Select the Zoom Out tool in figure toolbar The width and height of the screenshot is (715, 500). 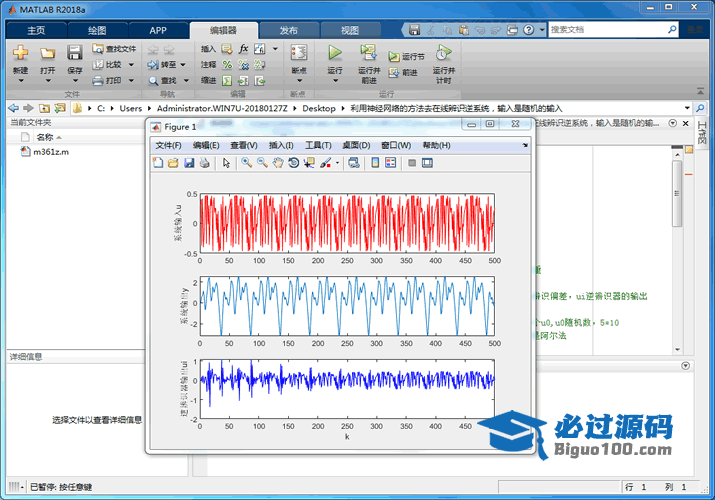point(262,163)
